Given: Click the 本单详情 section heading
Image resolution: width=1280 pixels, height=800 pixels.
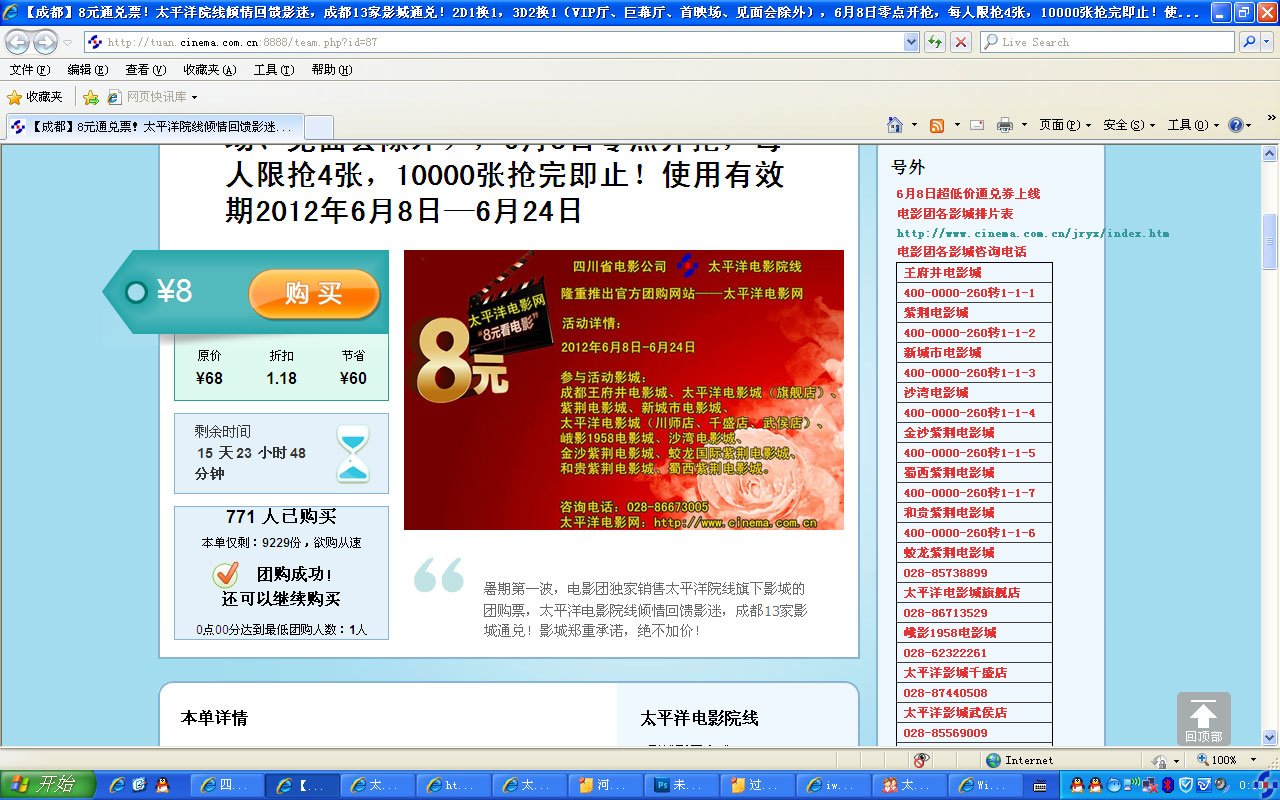Looking at the screenshot, I should (214, 718).
